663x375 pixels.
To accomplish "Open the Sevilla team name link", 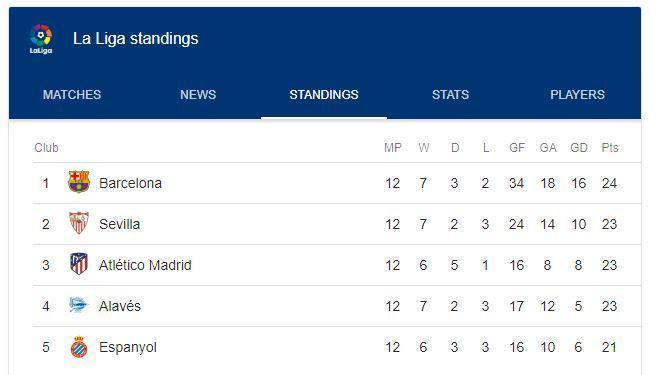I will 119,224.
